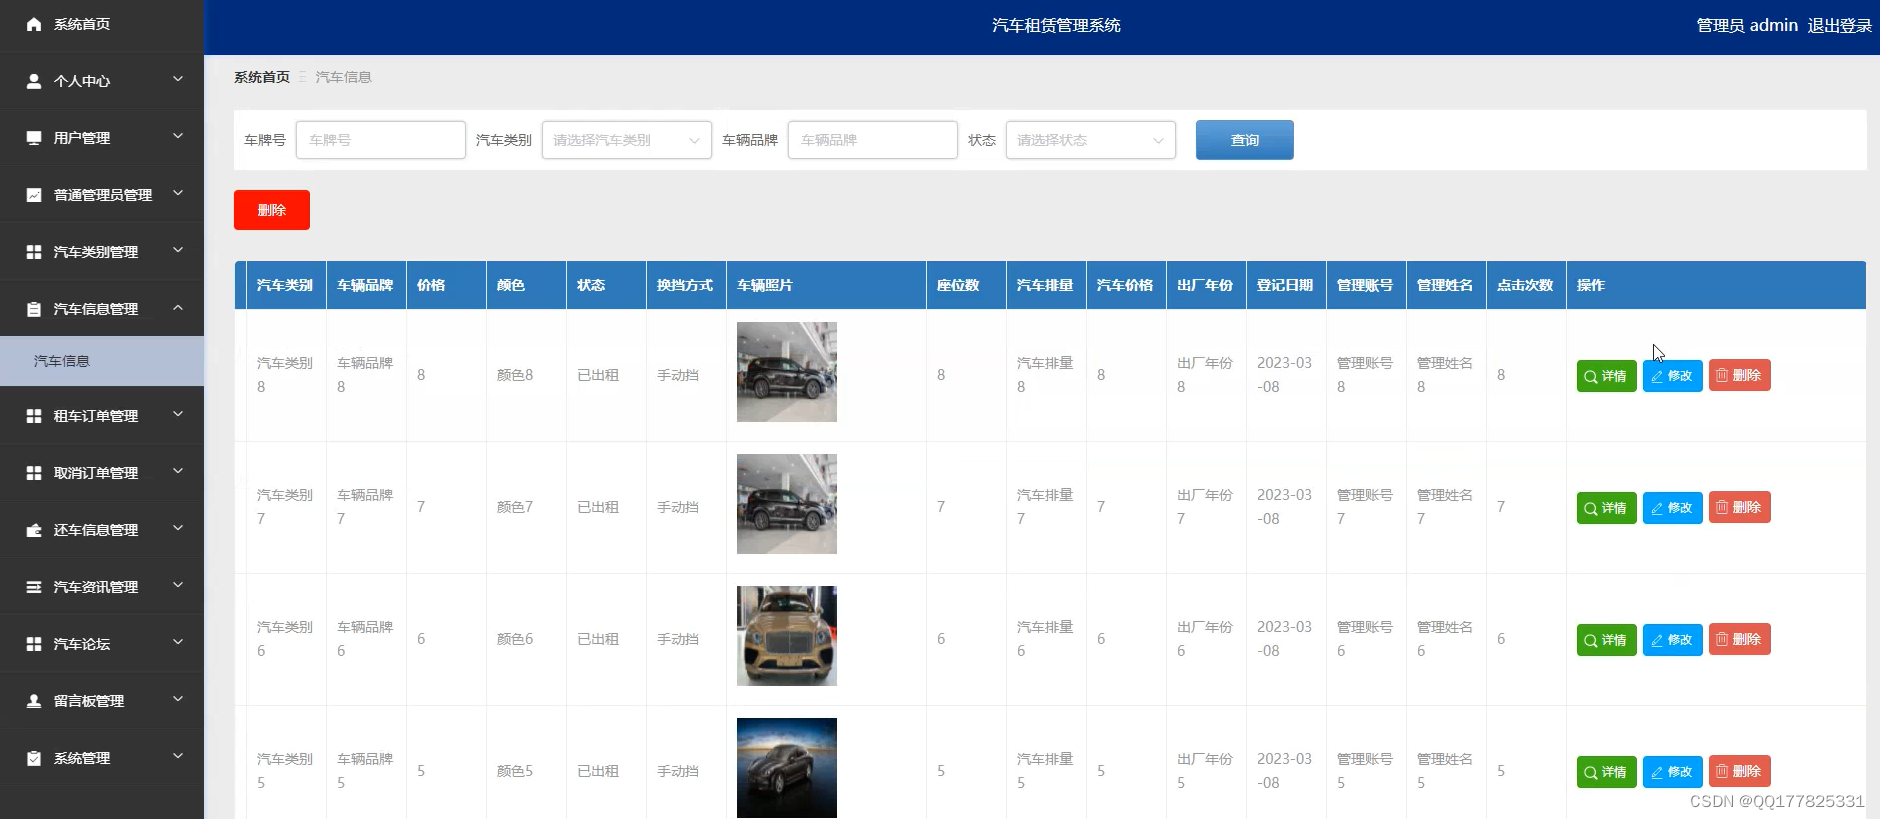
Task: Click 修改 for row 汽车类别6
Action: pos(1673,640)
